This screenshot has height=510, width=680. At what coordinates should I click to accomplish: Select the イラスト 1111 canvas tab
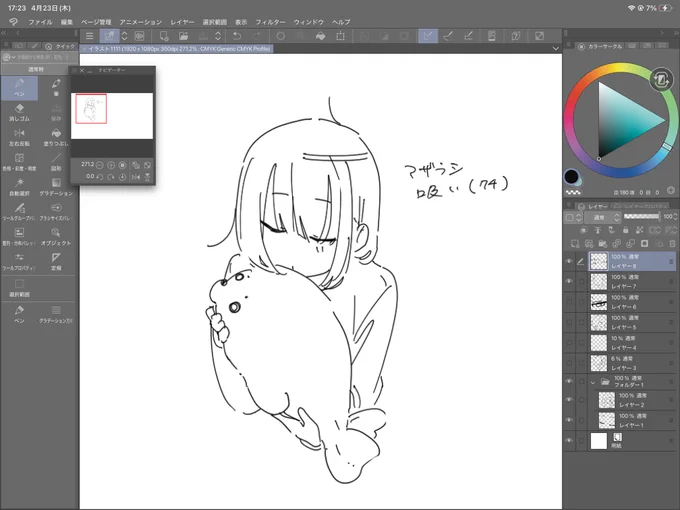click(177, 49)
